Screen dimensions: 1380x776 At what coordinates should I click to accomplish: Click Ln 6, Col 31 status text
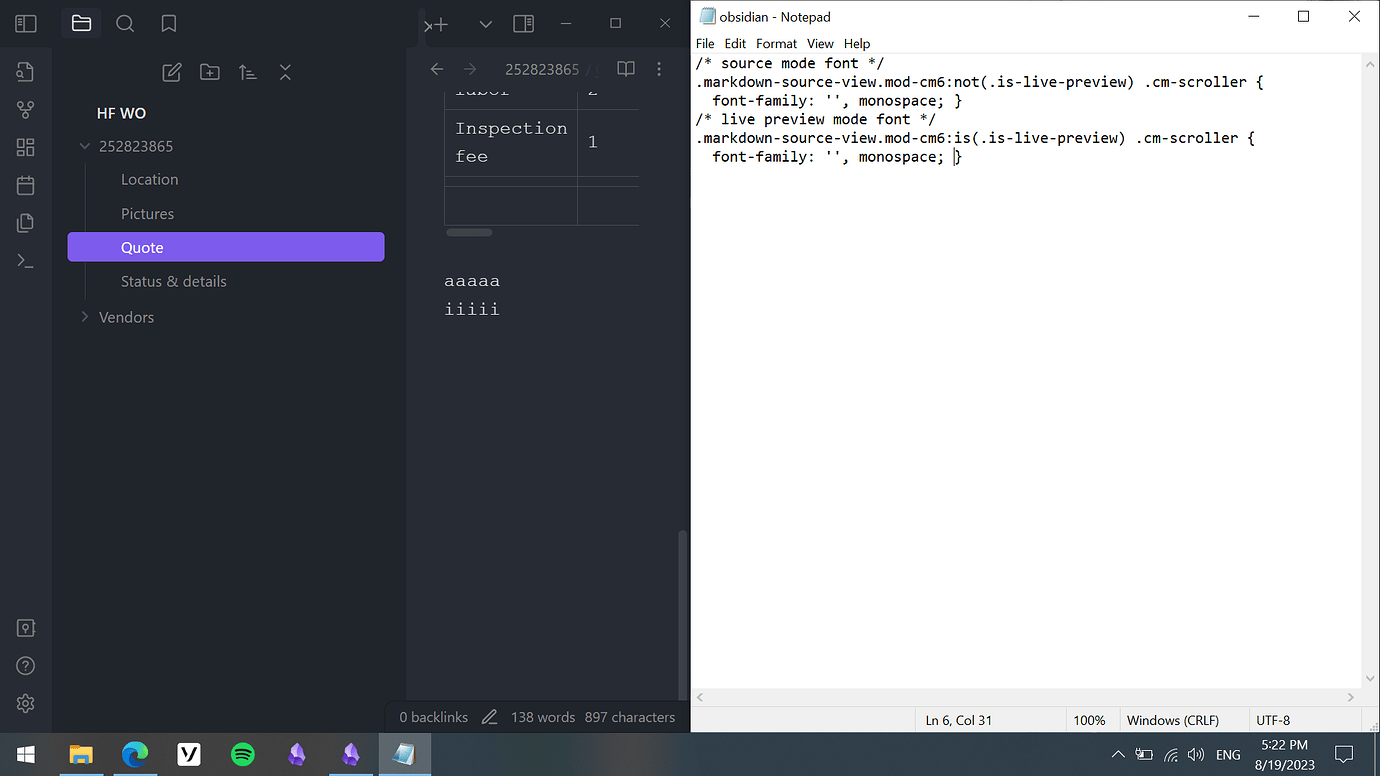click(x=959, y=720)
